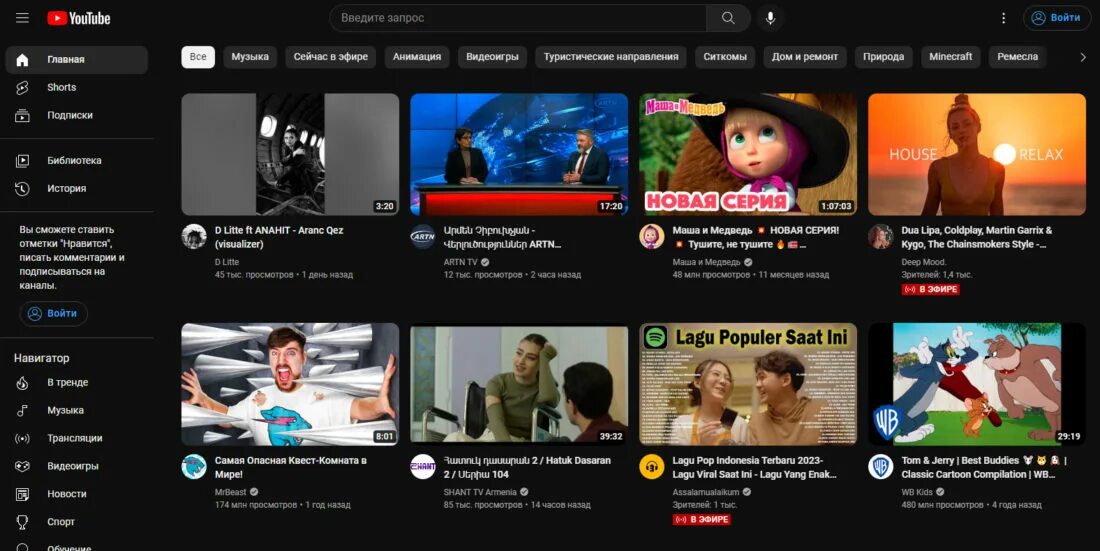Open ARTN news studio video thumbnail
Screen dimensions: 1100x551
(519, 154)
